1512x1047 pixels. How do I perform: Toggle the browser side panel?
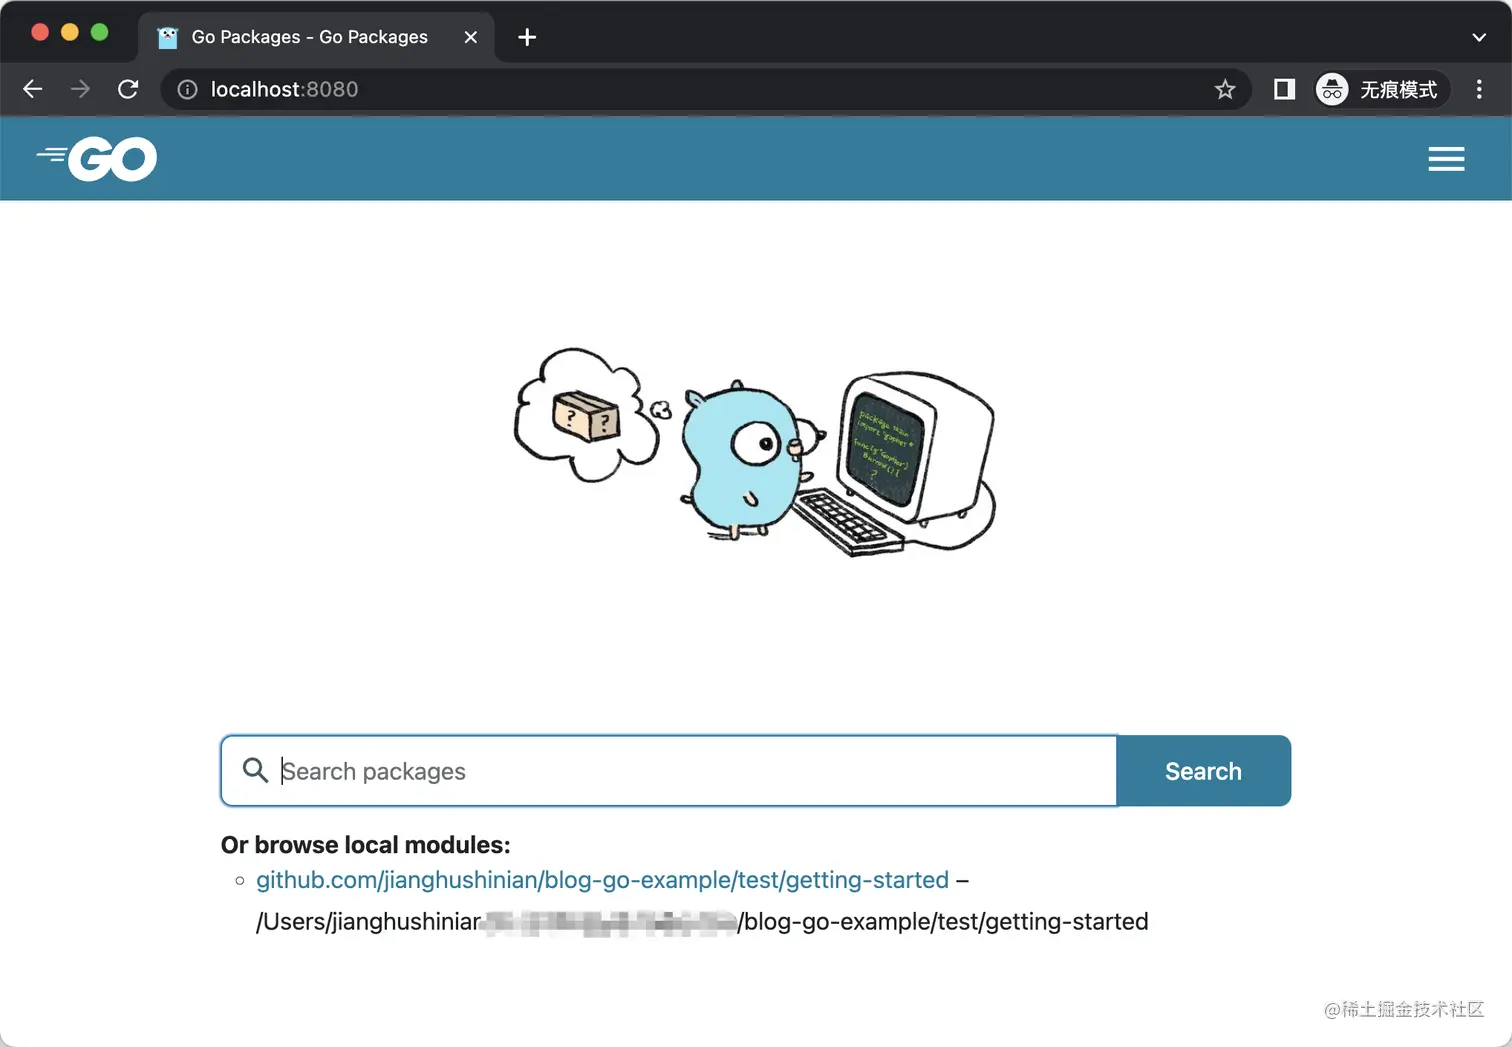click(x=1284, y=89)
